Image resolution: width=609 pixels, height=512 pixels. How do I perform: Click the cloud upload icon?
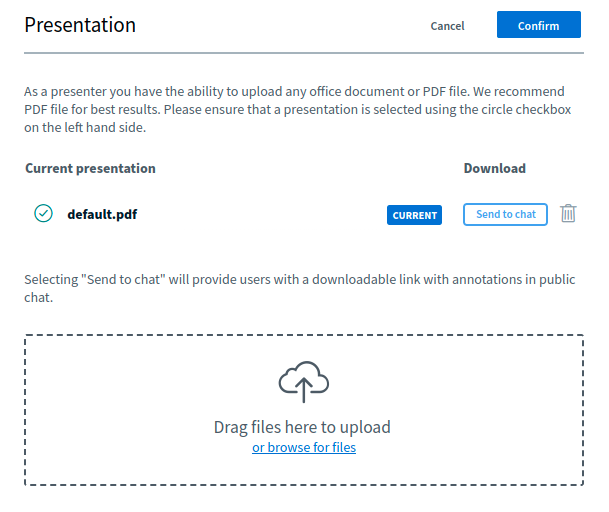coord(304,381)
